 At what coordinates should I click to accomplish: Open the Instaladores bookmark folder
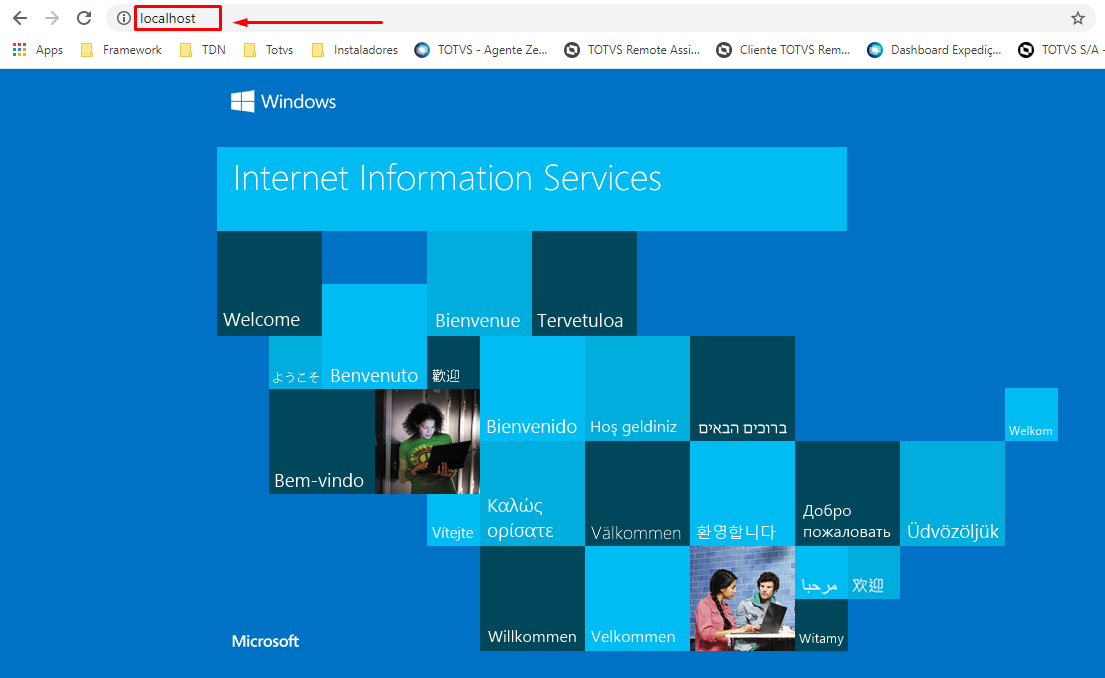coord(355,50)
